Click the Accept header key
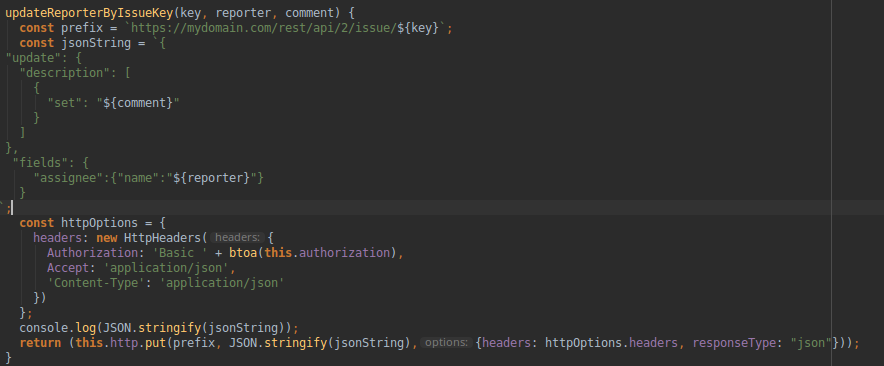884x366 pixels. point(68,268)
